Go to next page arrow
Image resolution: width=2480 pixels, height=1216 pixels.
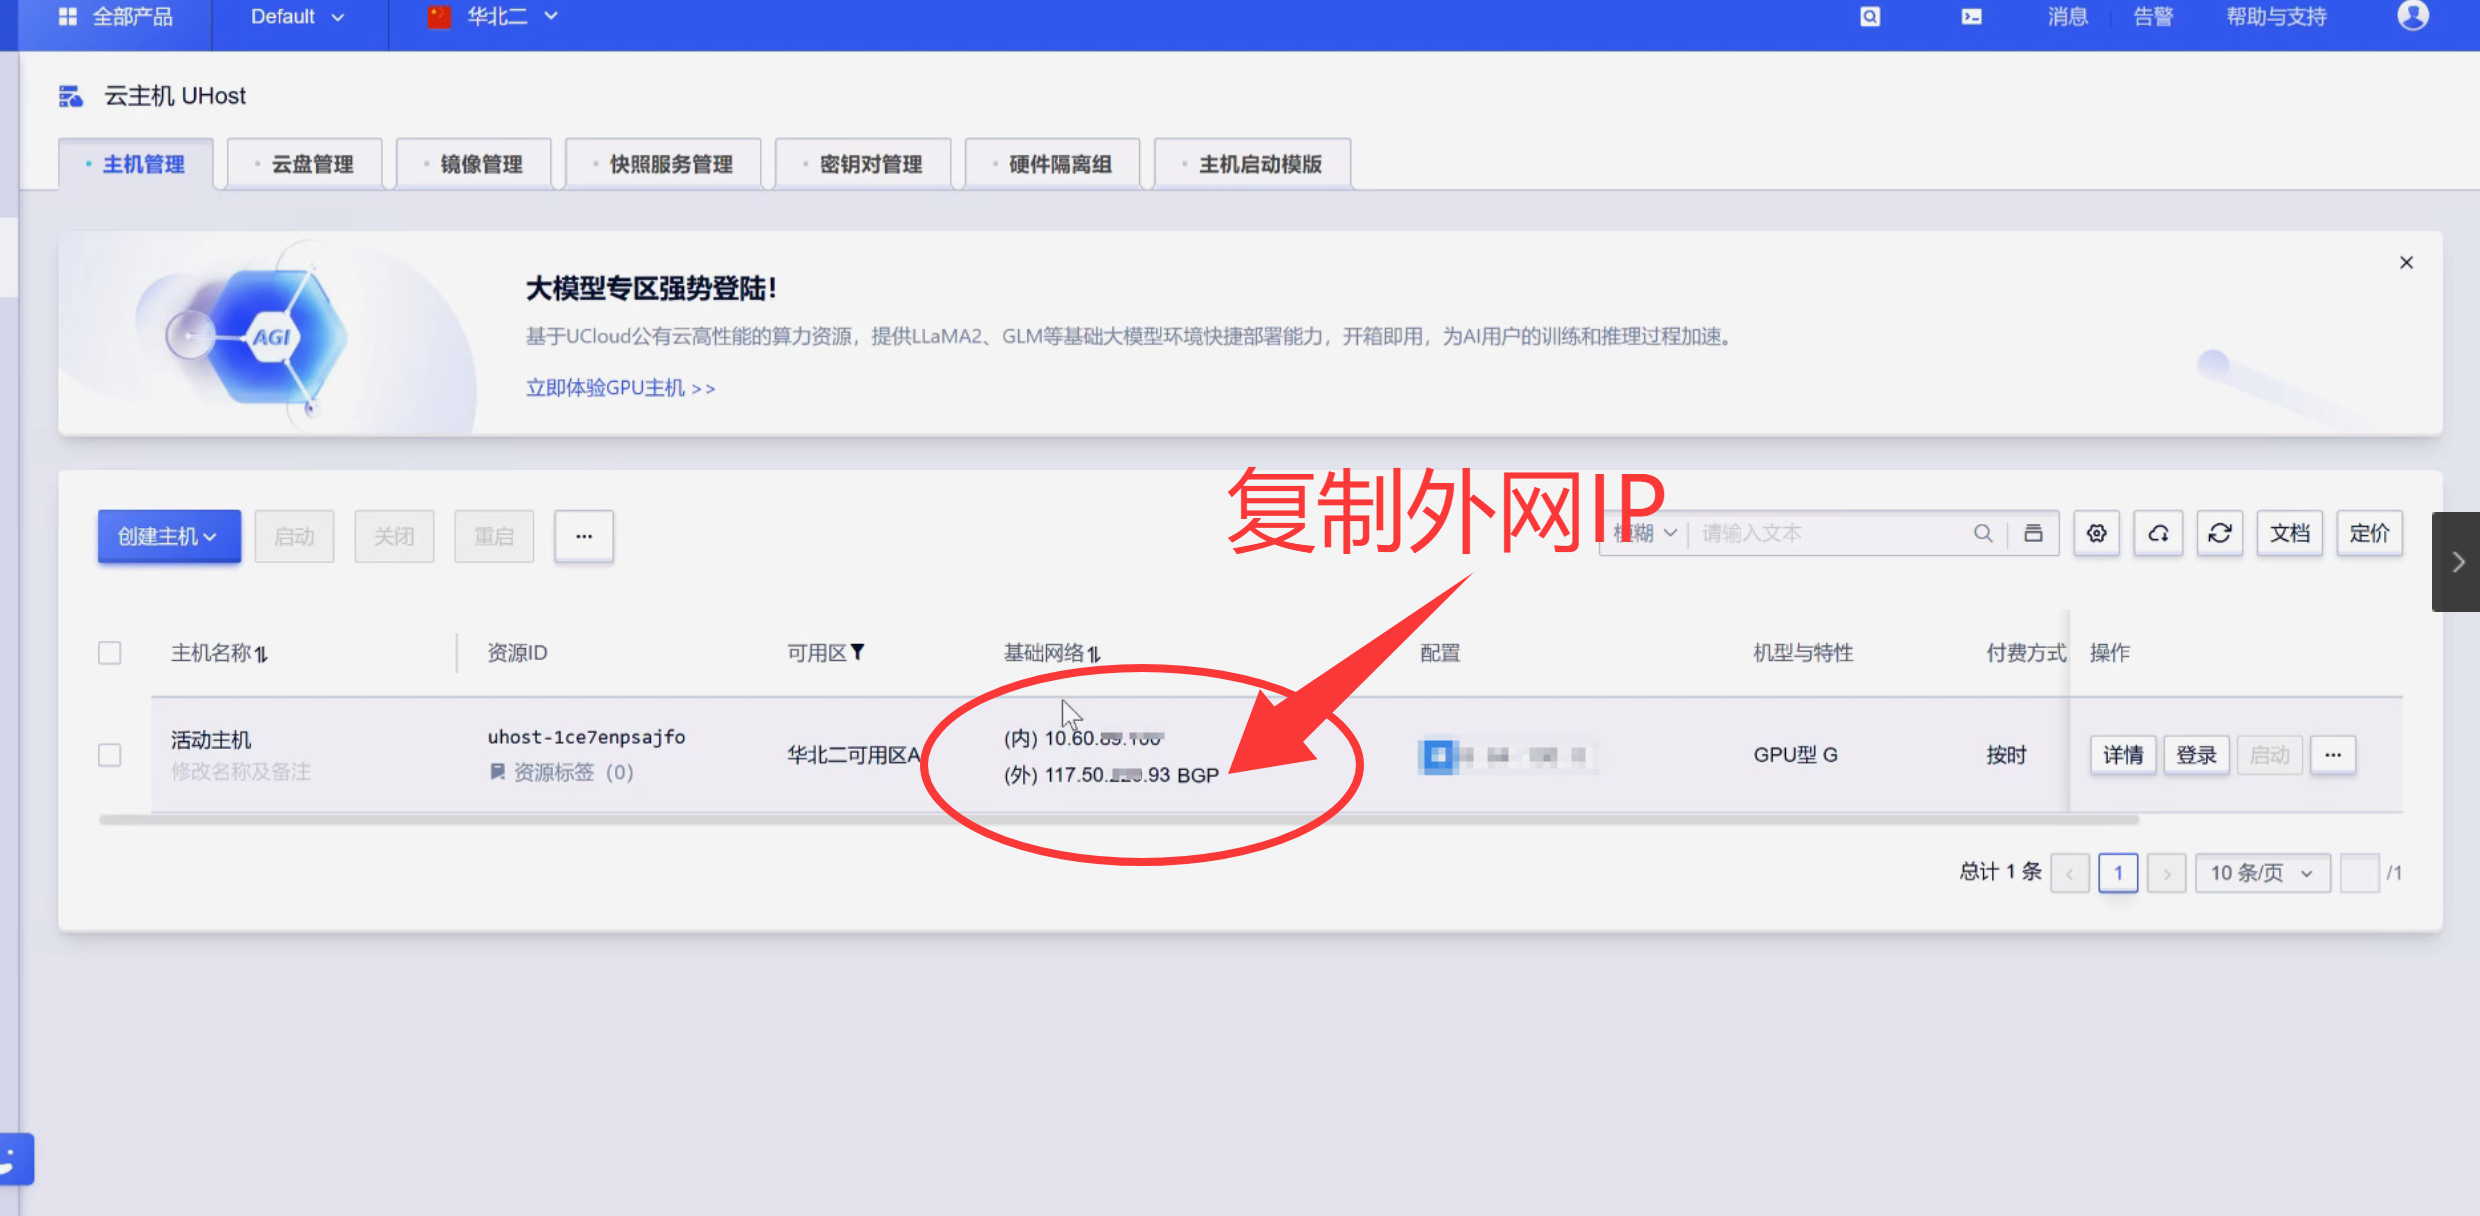pos(2166,873)
